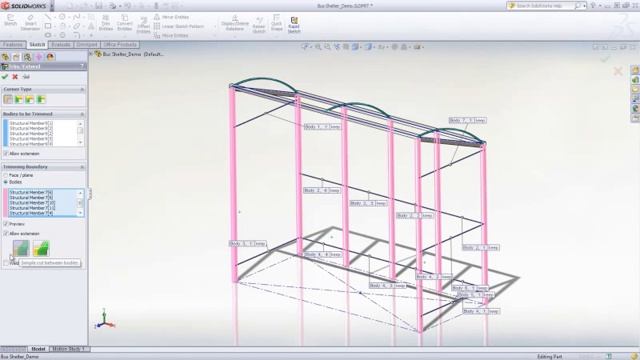Click the Smart Dimension tool
640x360 pixels.
[x=30, y=23]
